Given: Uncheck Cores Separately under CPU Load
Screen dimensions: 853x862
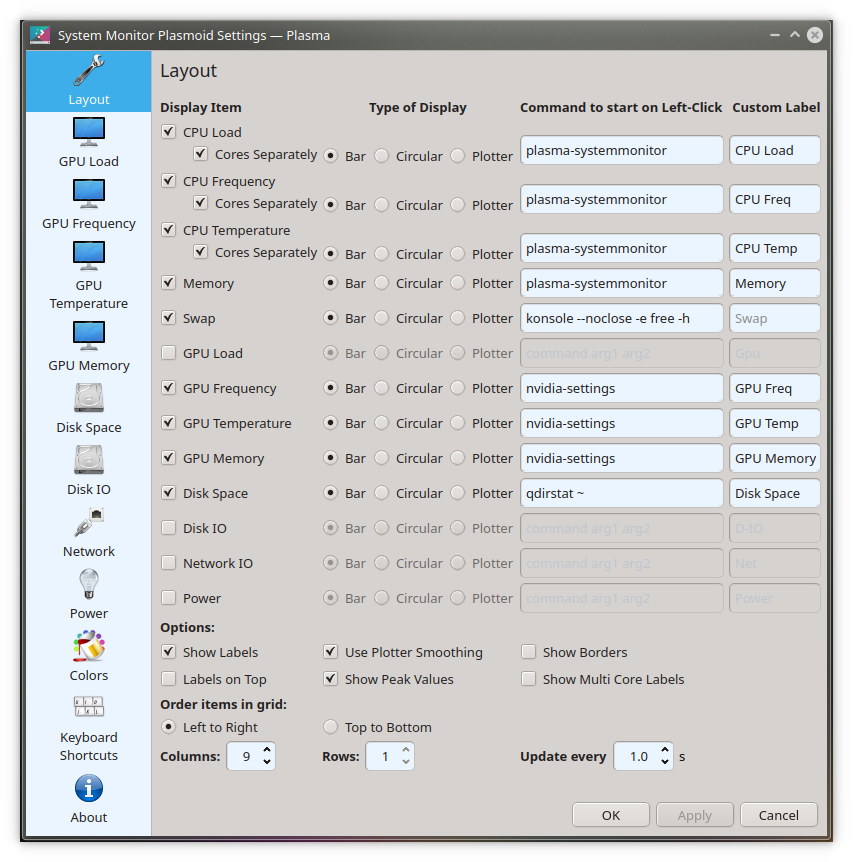Looking at the screenshot, I should [x=201, y=154].
